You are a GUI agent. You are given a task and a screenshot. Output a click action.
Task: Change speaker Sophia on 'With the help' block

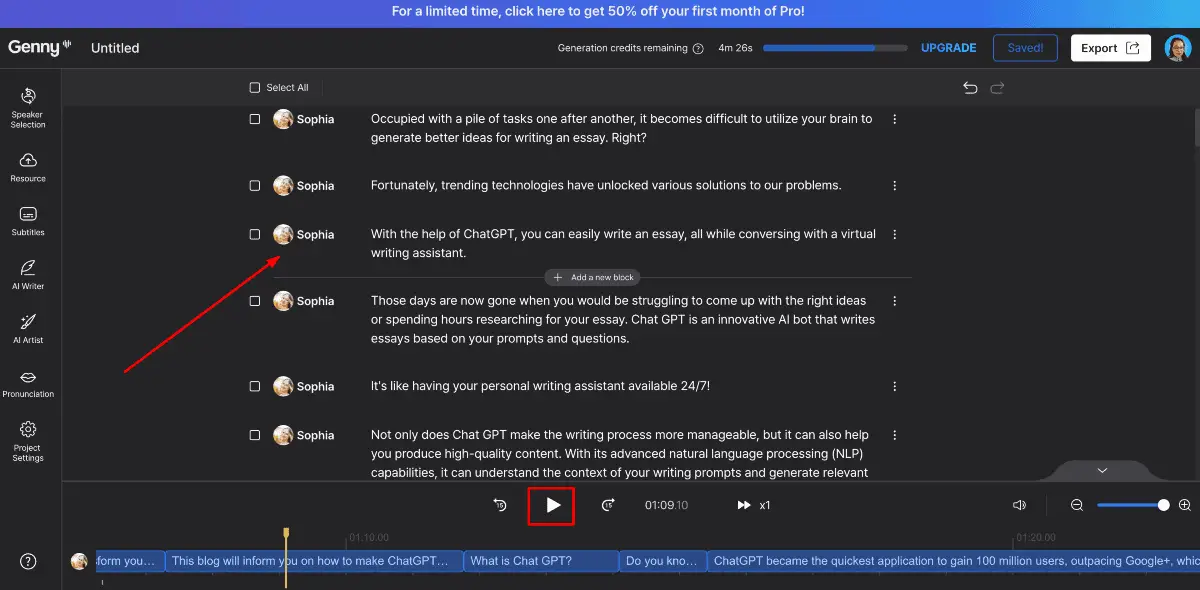click(x=304, y=234)
